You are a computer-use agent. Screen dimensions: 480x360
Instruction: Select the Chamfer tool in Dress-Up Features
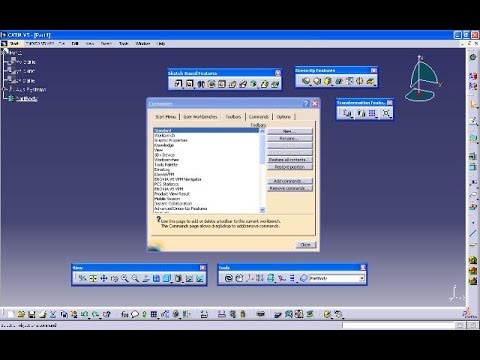(x=317, y=81)
